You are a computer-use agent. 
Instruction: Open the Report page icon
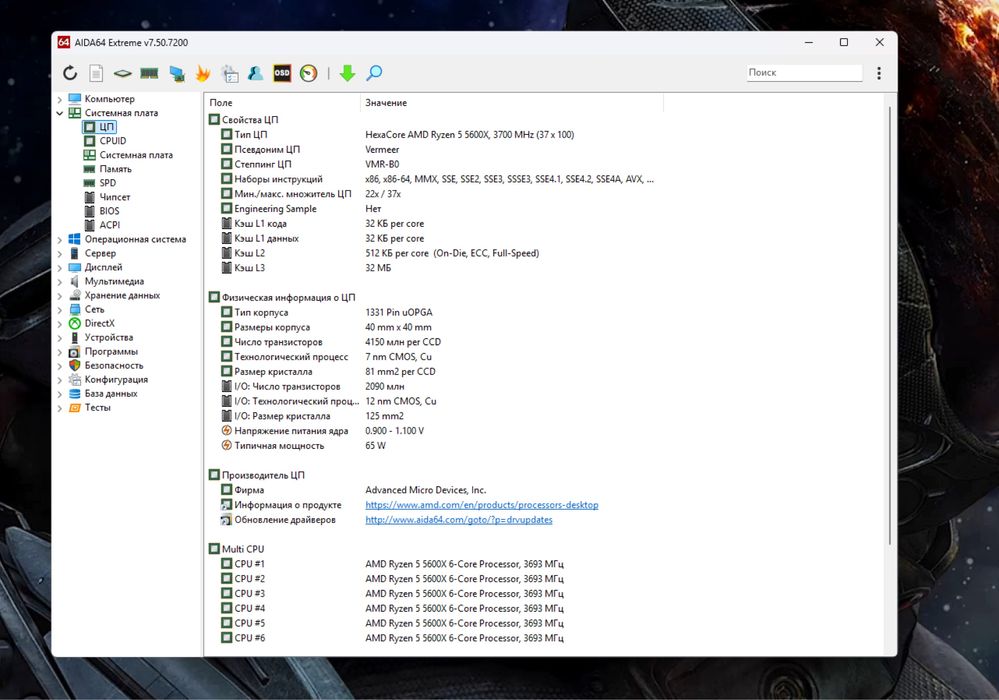click(96, 73)
